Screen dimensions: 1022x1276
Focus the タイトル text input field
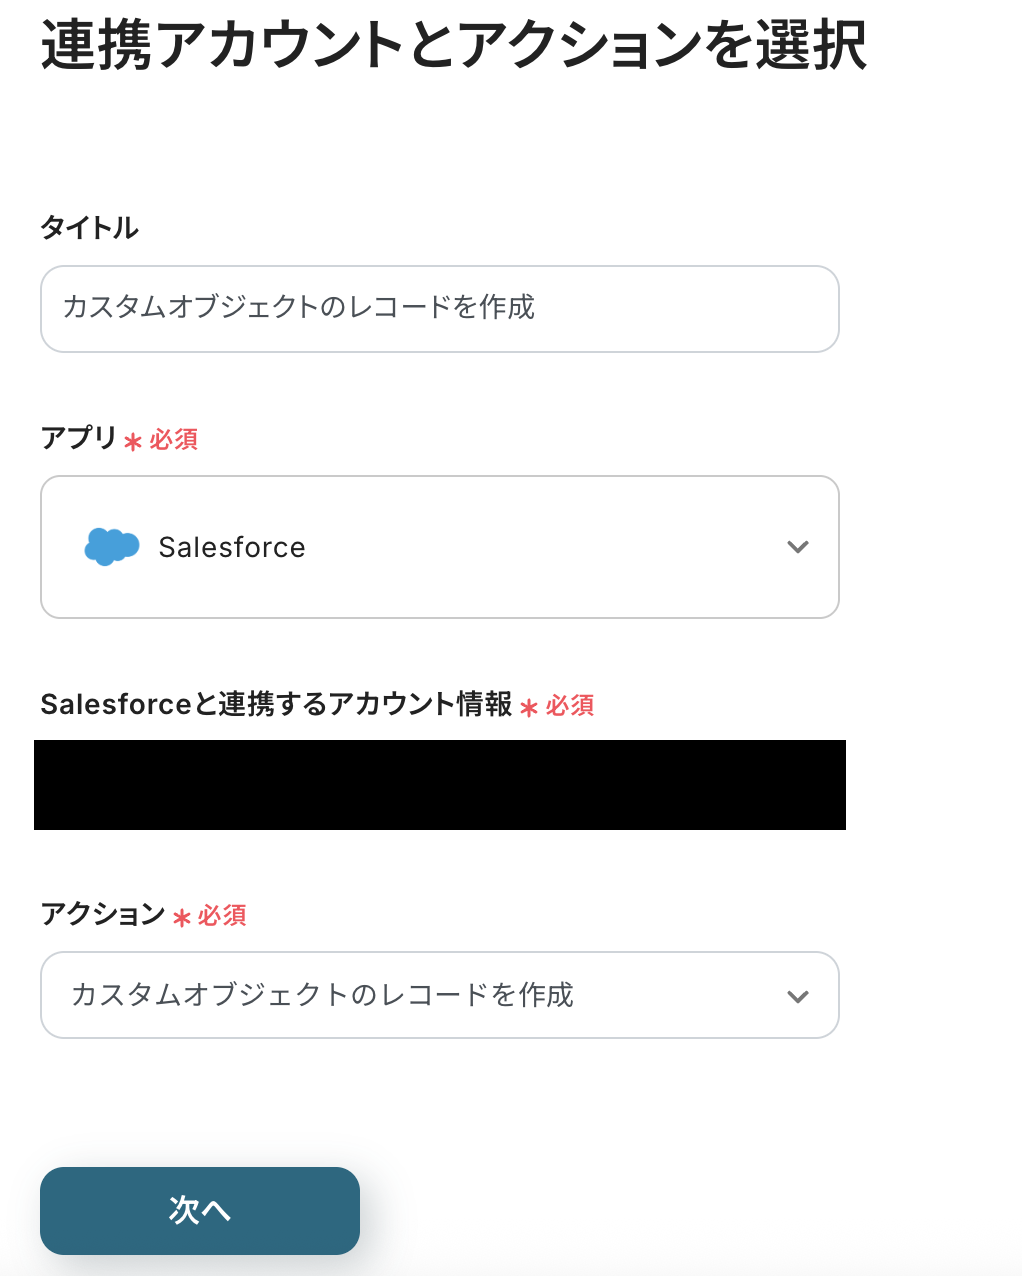point(439,308)
